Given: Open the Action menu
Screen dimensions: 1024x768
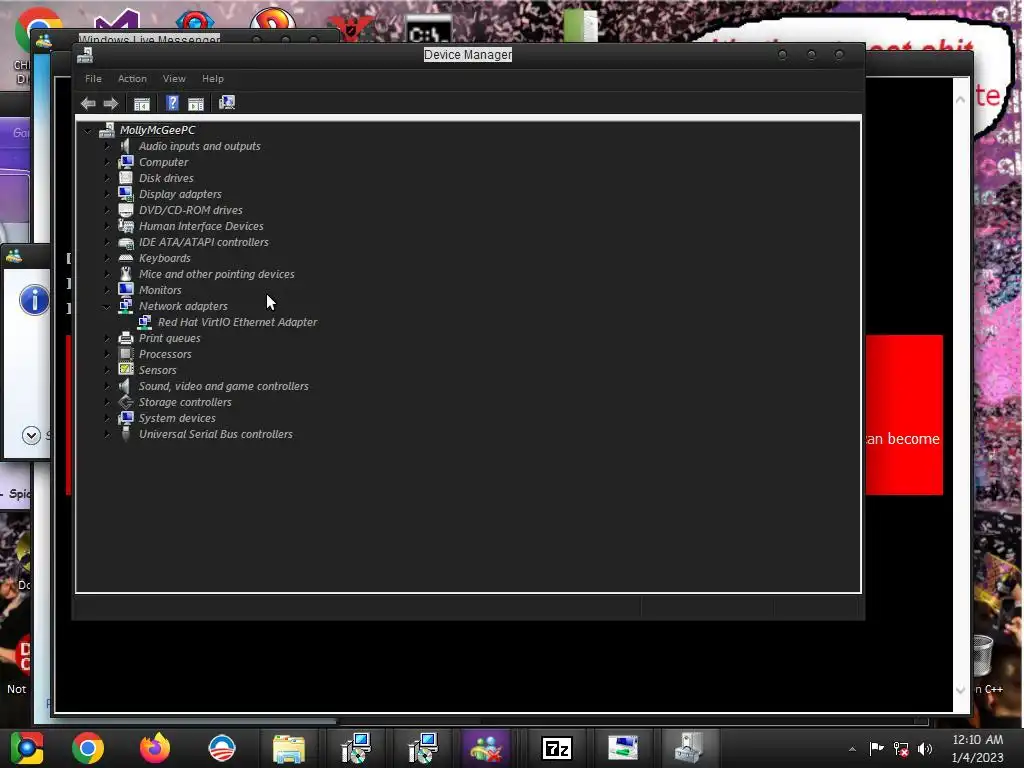Looking at the screenshot, I should [x=132, y=78].
